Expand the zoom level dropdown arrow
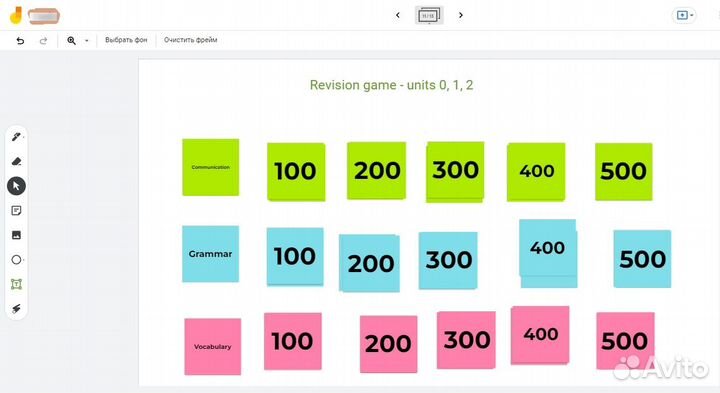720x393 pixels. pos(86,41)
